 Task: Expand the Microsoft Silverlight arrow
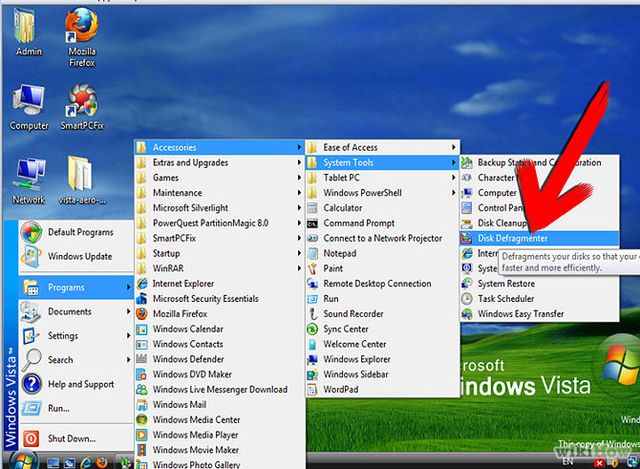(299, 208)
